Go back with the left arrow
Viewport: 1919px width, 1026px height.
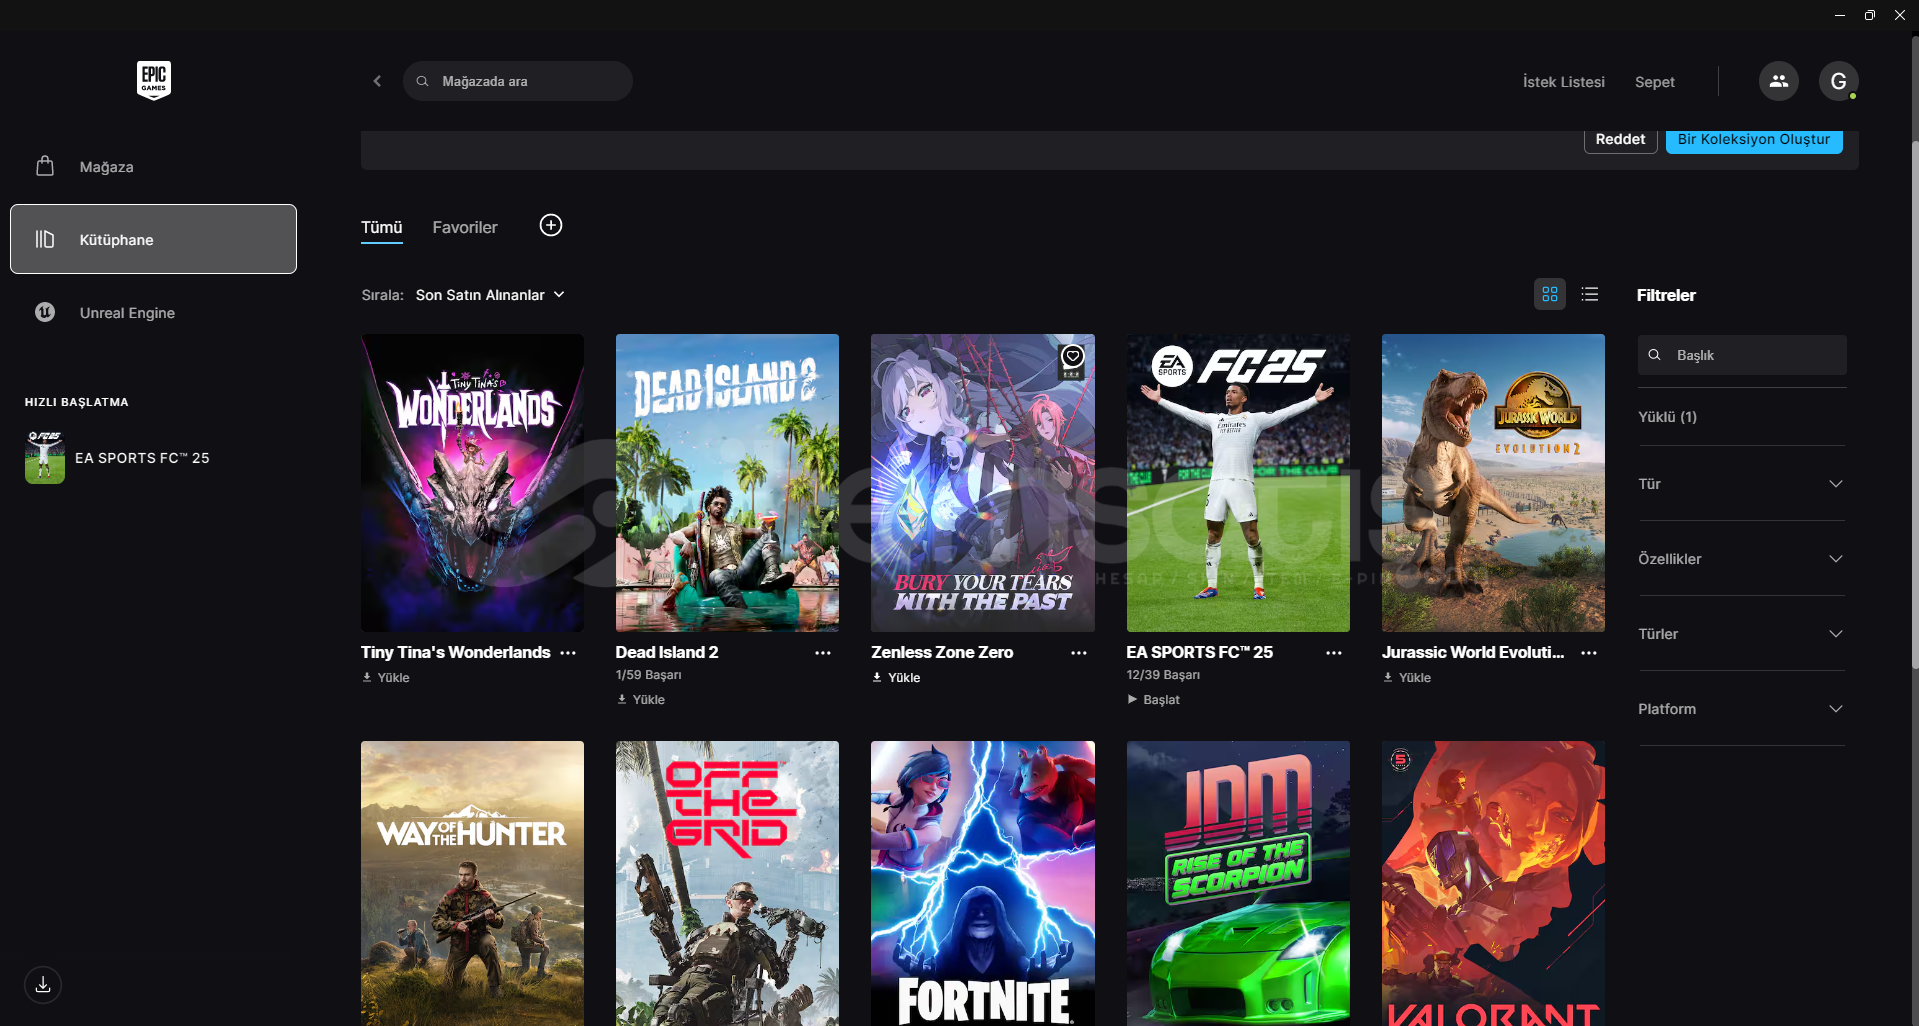(x=377, y=81)
